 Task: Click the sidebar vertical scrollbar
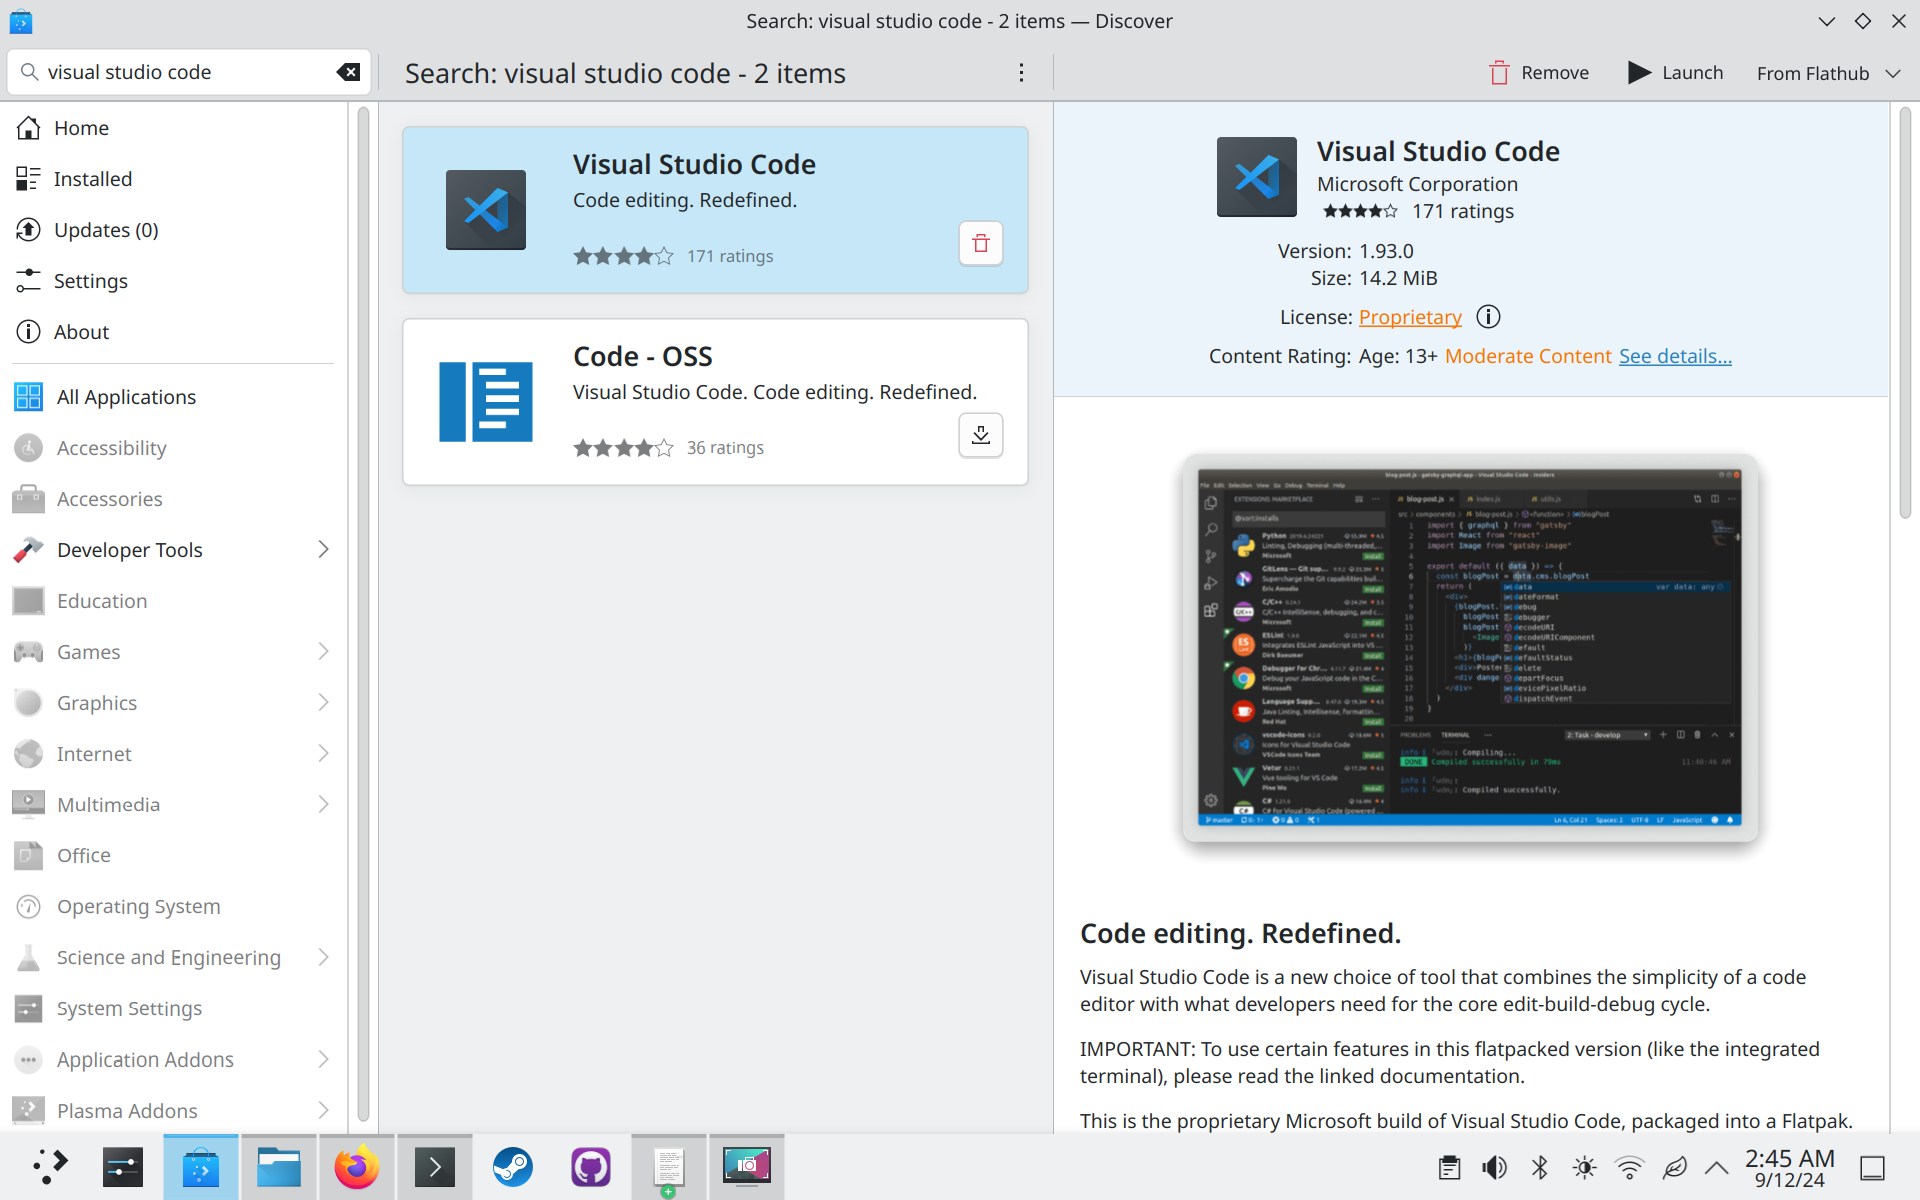point(363,614)
